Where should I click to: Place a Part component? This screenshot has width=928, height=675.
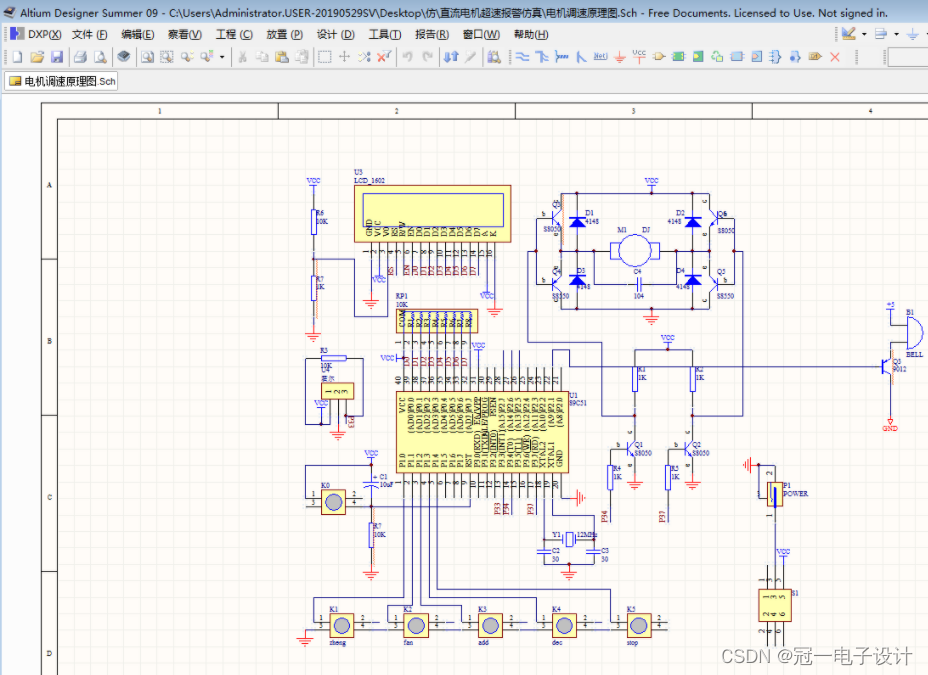coord(659,57)
